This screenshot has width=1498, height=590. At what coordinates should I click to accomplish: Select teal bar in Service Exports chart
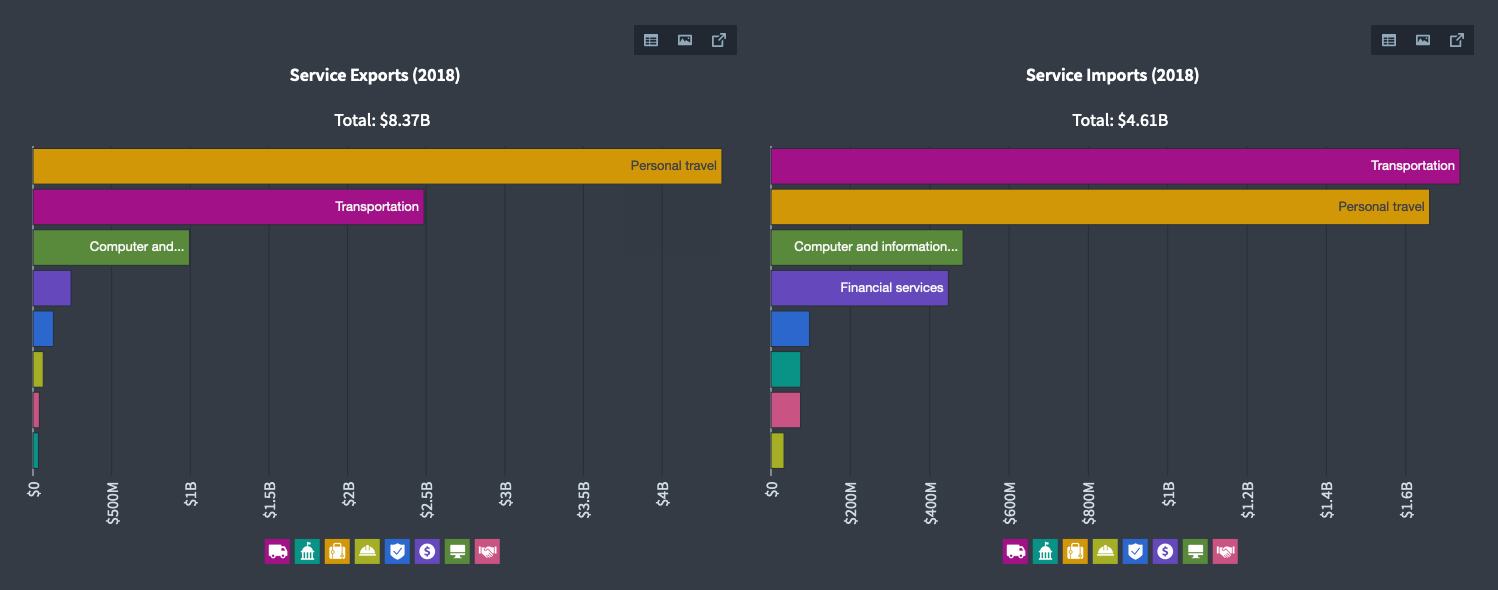click(35, 450)
